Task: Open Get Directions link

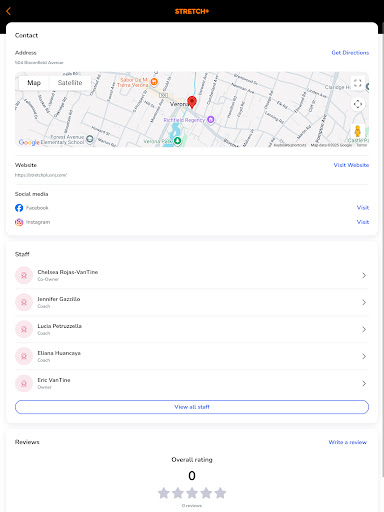Action: click(350, 53)
